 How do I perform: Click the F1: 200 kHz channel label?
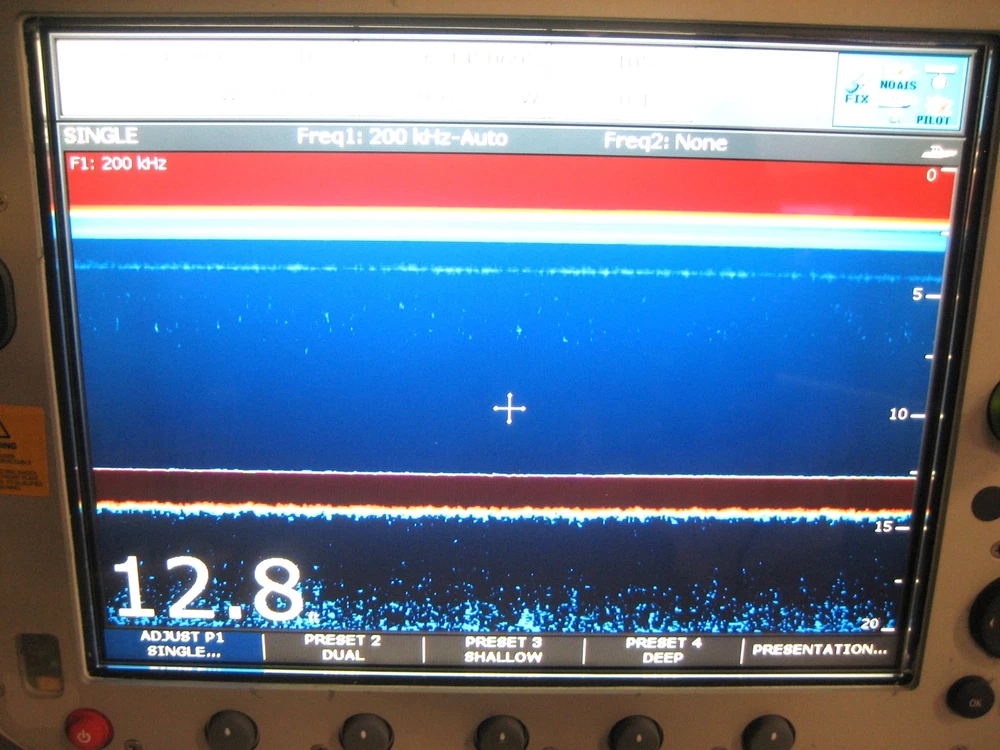click(x=118, y=163)
